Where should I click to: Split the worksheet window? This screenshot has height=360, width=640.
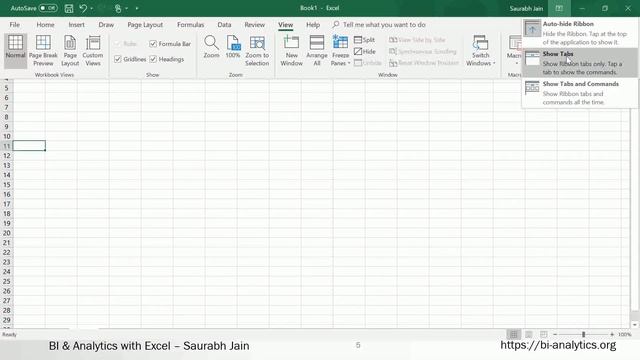[x=364, y=40]
